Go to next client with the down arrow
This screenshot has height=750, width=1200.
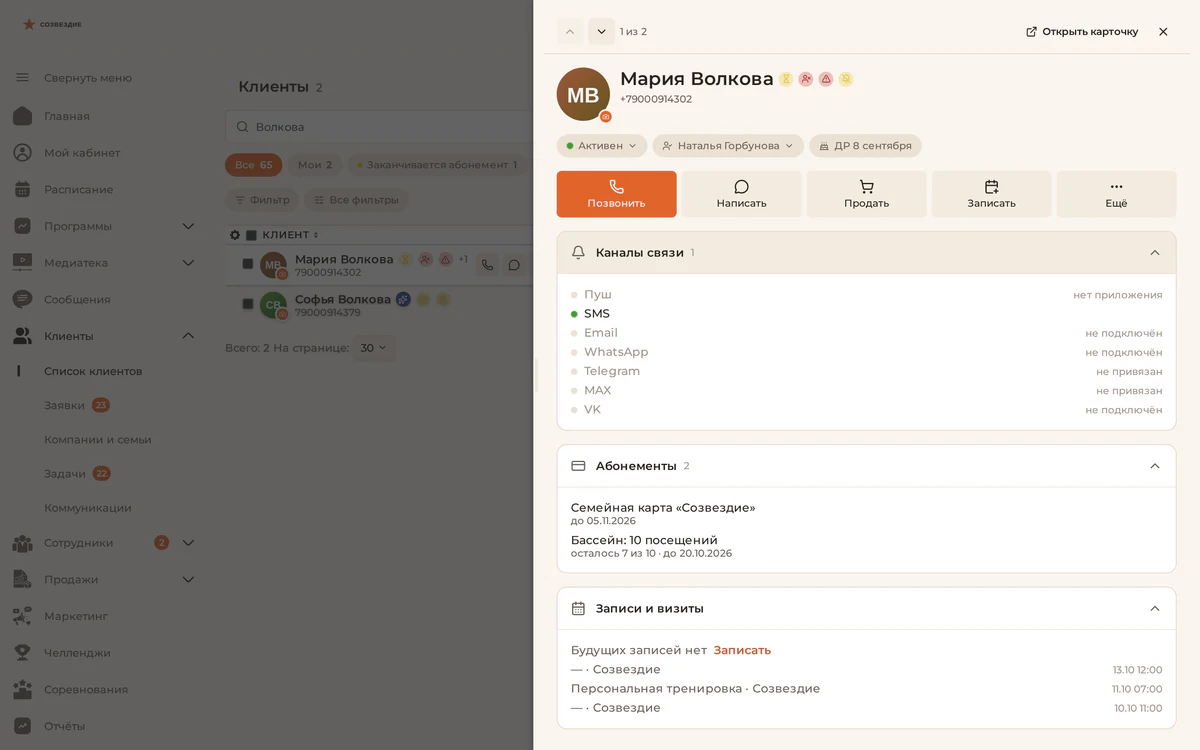pos(601,31)
